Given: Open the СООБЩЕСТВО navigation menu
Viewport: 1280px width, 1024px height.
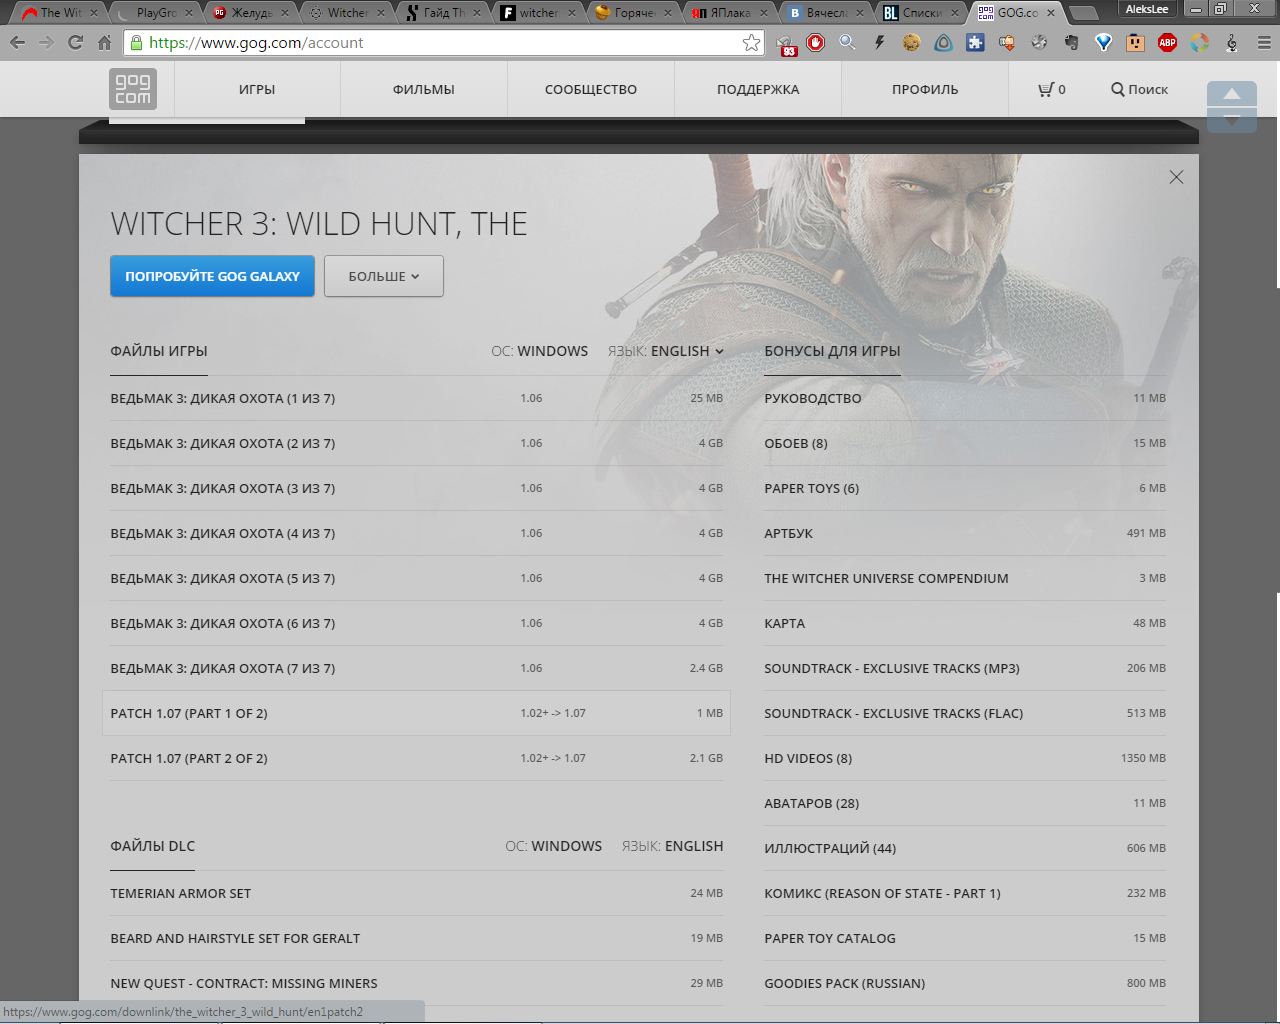Looking at the screenshot, I should coord(590,89).
